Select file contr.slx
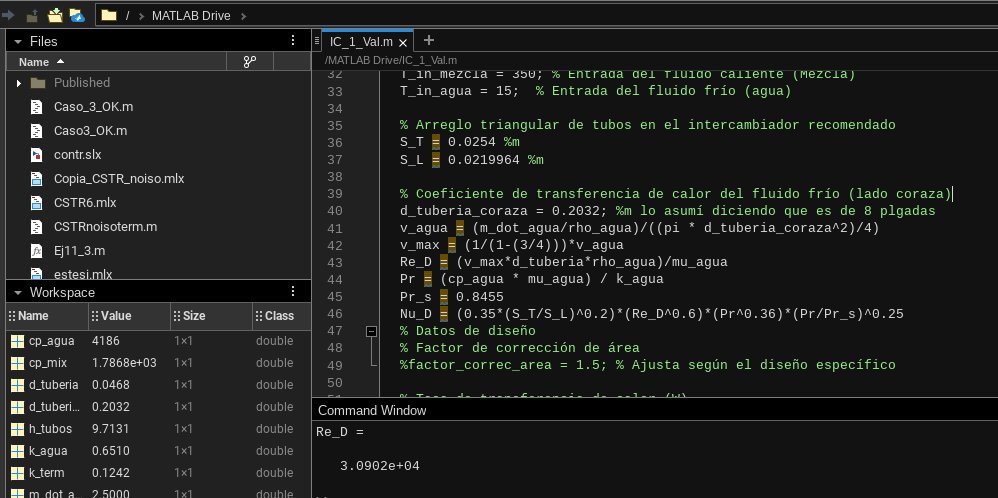 tap(78, 155)
